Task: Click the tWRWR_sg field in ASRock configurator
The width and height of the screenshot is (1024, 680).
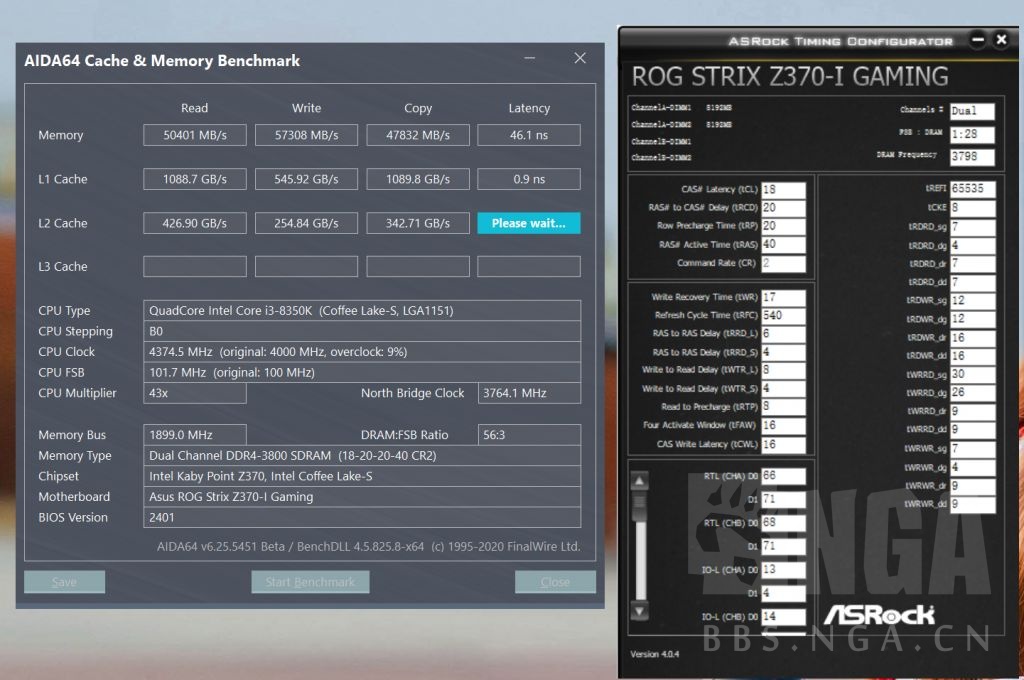Action: [972, 449]
